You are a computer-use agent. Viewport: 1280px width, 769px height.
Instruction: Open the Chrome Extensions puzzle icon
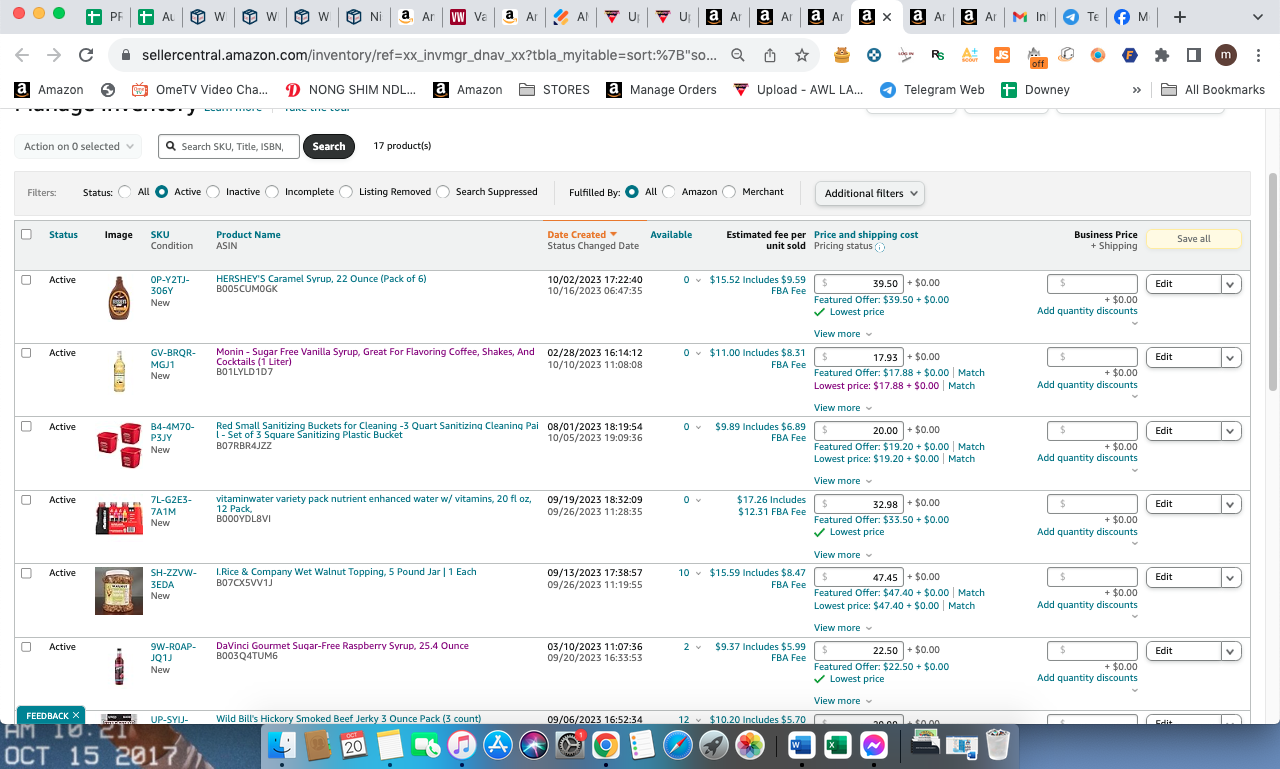(1162, 55)
